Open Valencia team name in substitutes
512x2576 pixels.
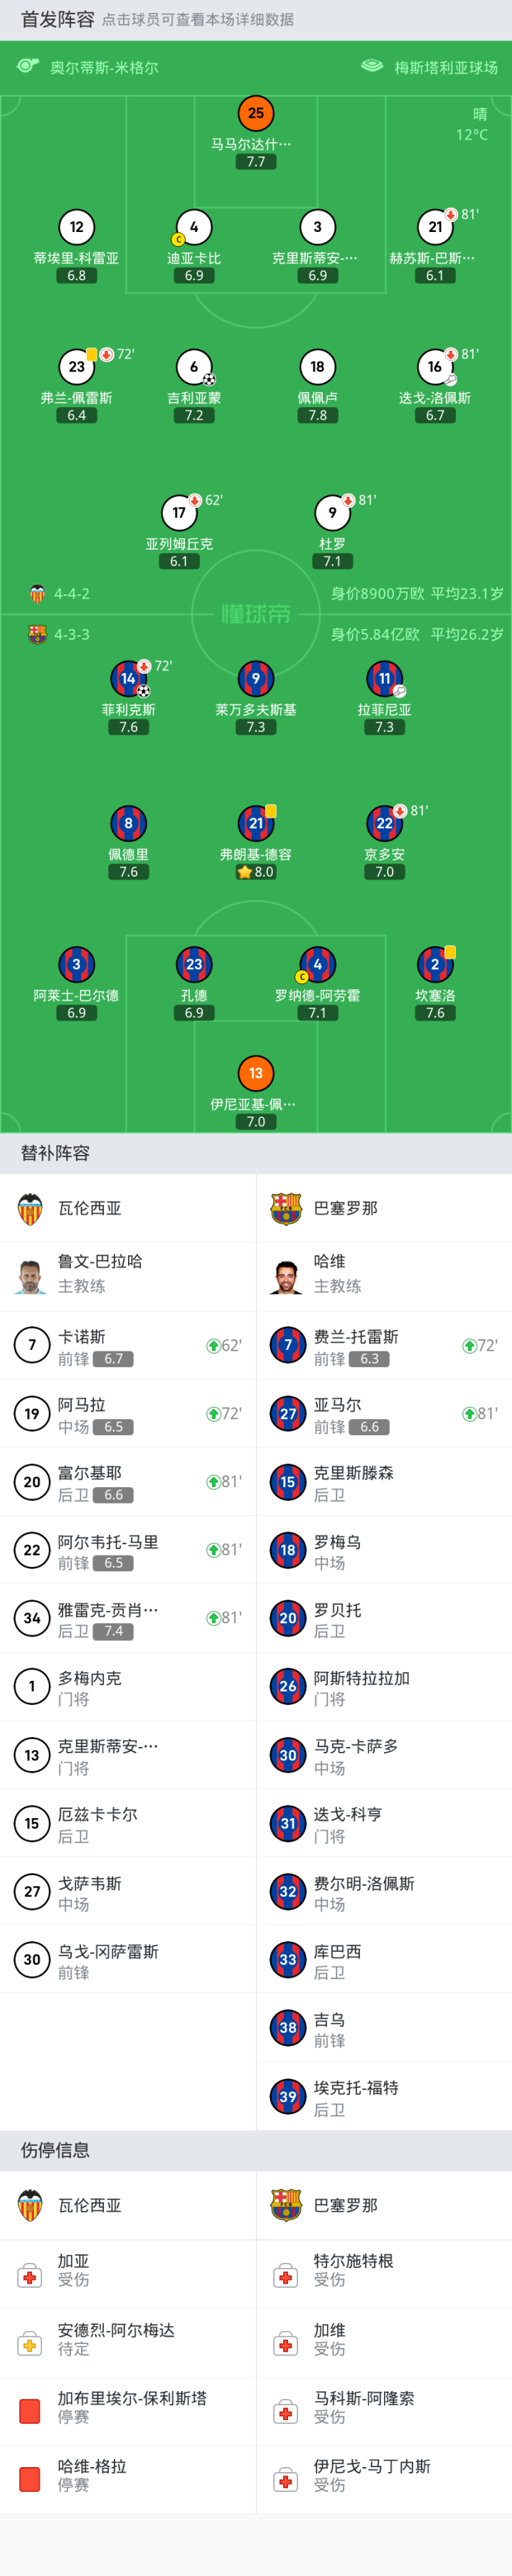point(89,1208)
